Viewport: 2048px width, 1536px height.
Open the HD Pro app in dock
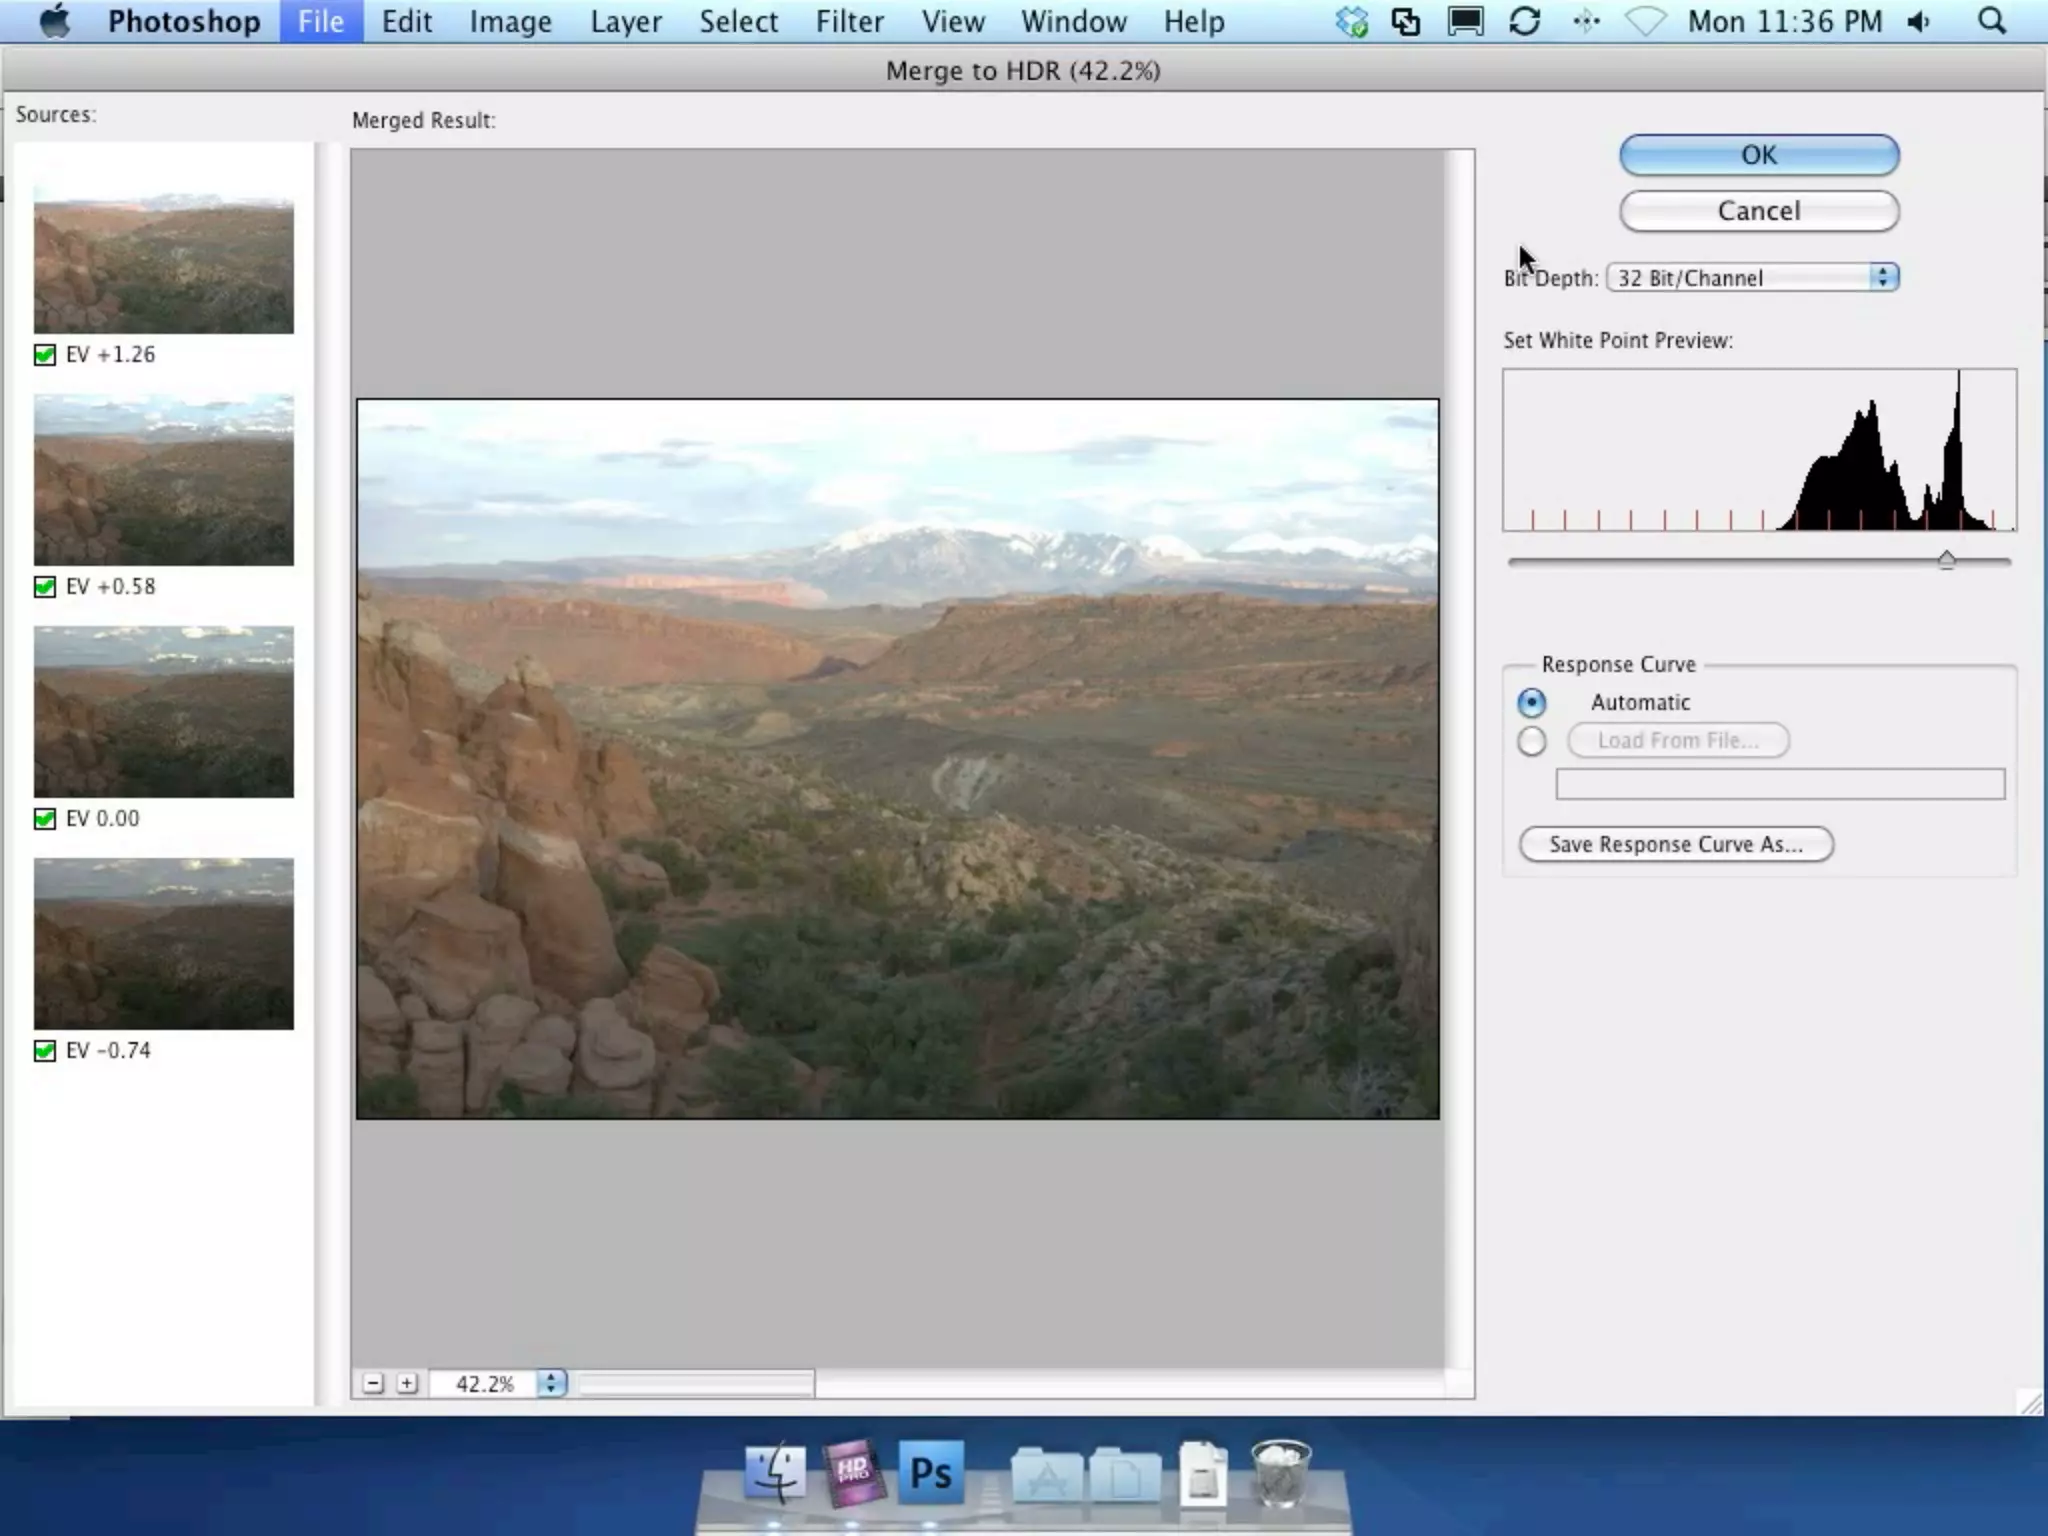853,1472
